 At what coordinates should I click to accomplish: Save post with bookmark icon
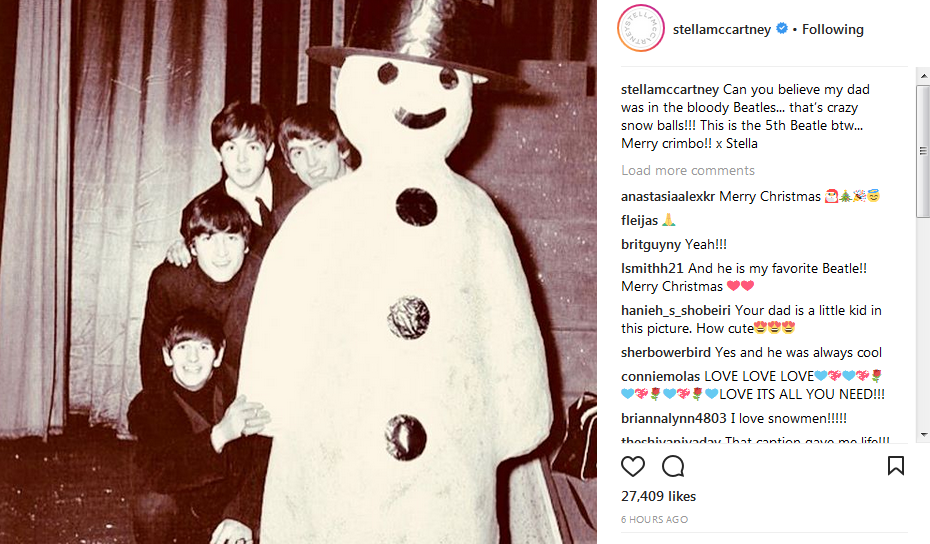[896, 466]
